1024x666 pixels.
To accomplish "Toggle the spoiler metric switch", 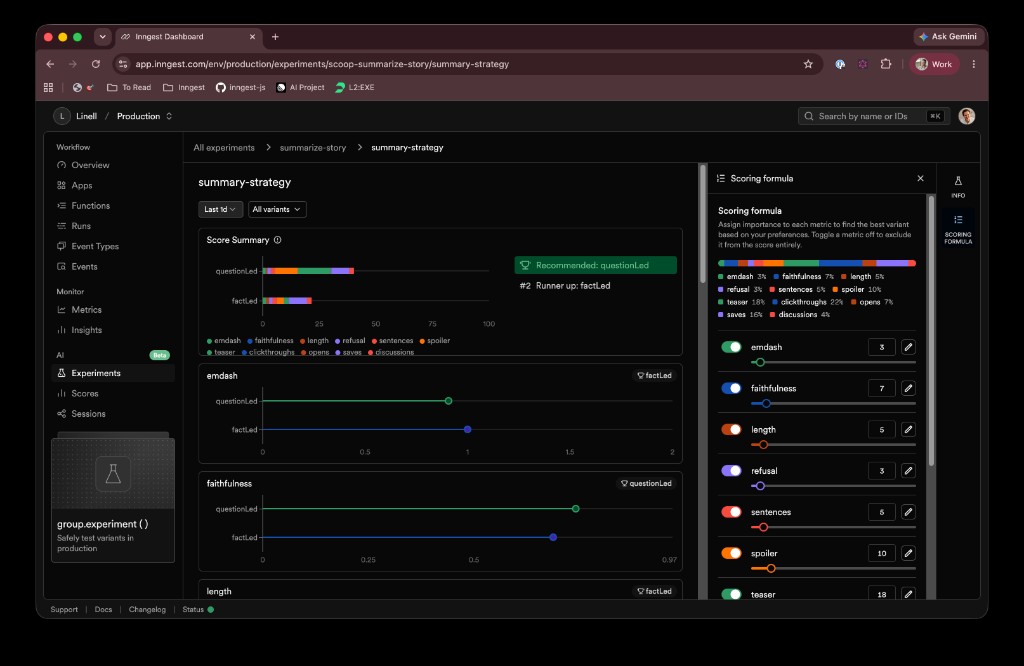I will [731, 553].
